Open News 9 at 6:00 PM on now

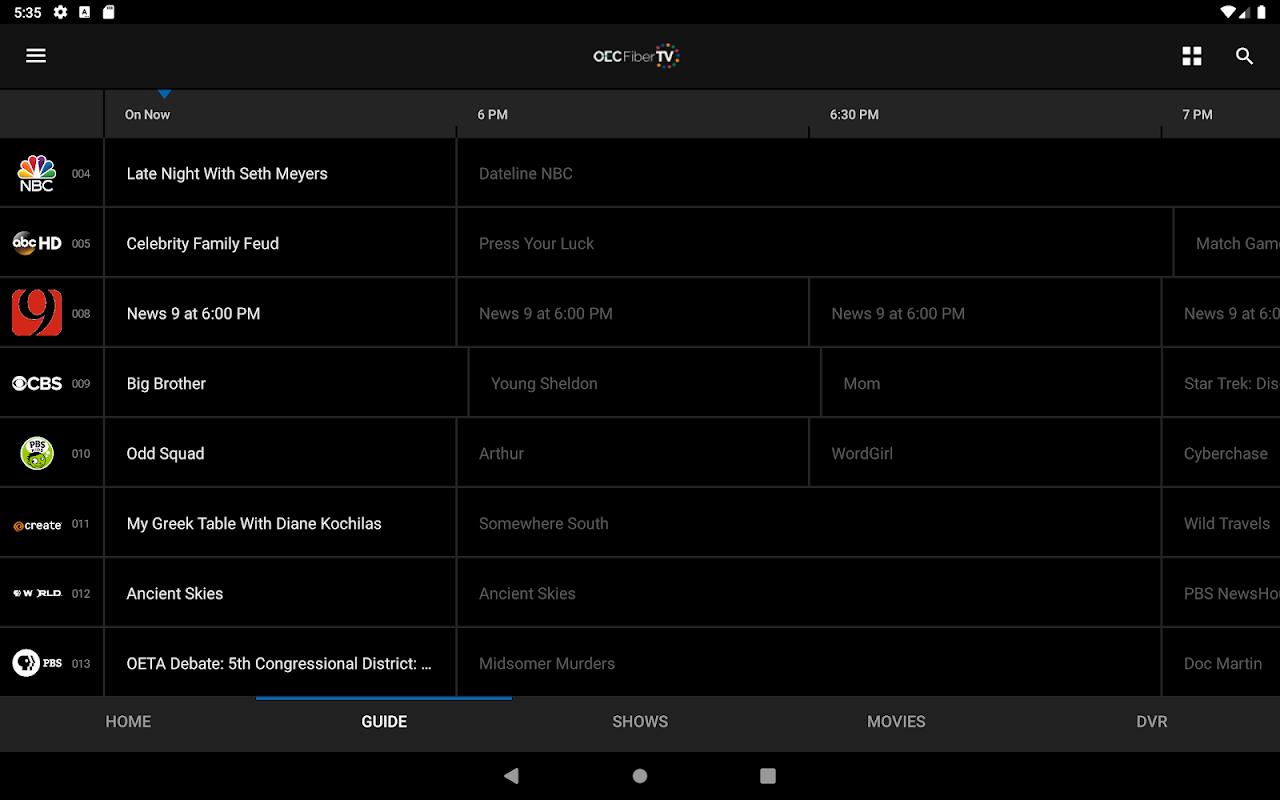280,313
